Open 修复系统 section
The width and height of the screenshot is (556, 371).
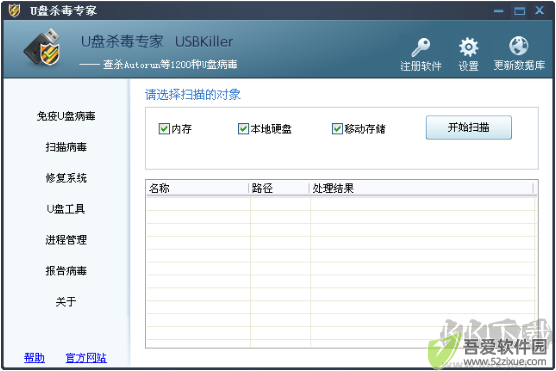(x=66, y=178)
